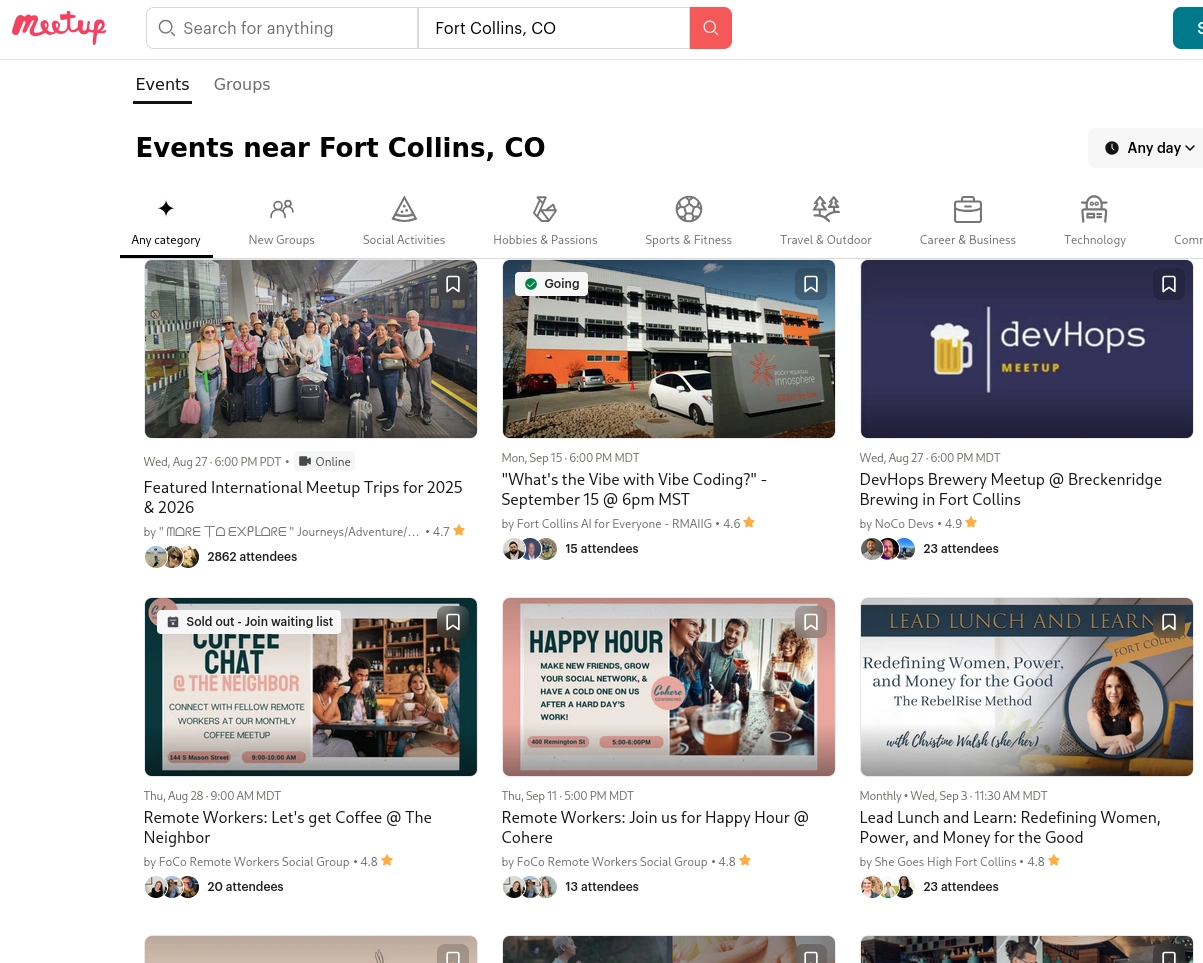Click the Going badge on Vibe Coding
This screenshot has width=1203, height=963.
pos(551,284)
